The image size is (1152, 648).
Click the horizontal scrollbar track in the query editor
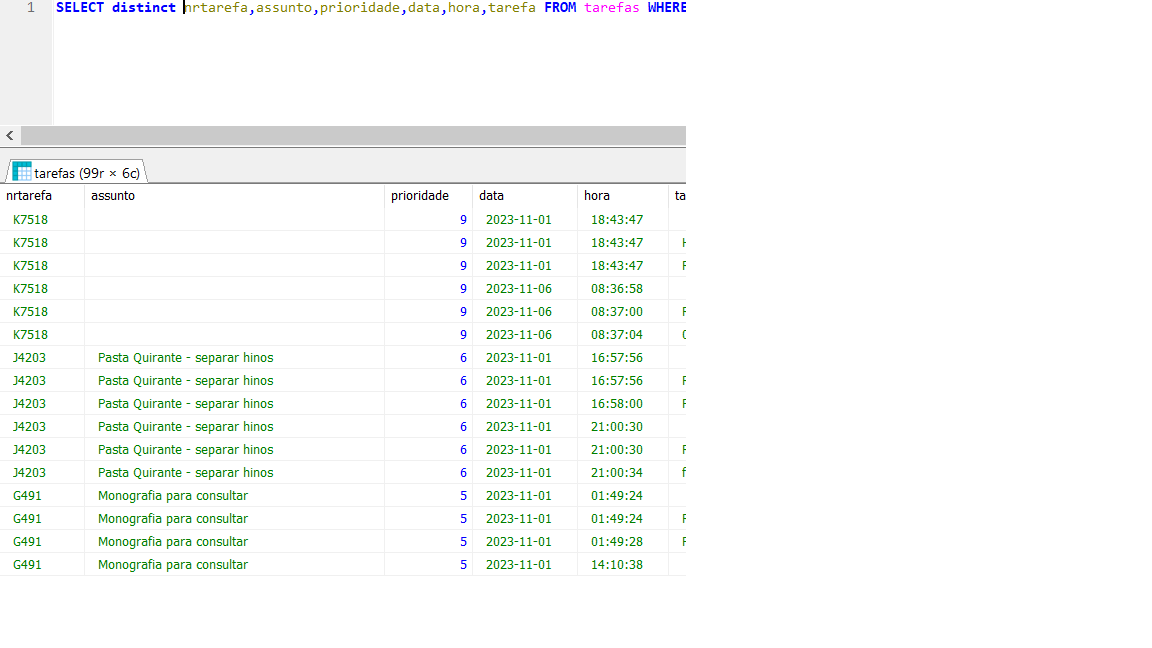coord(352,135)
